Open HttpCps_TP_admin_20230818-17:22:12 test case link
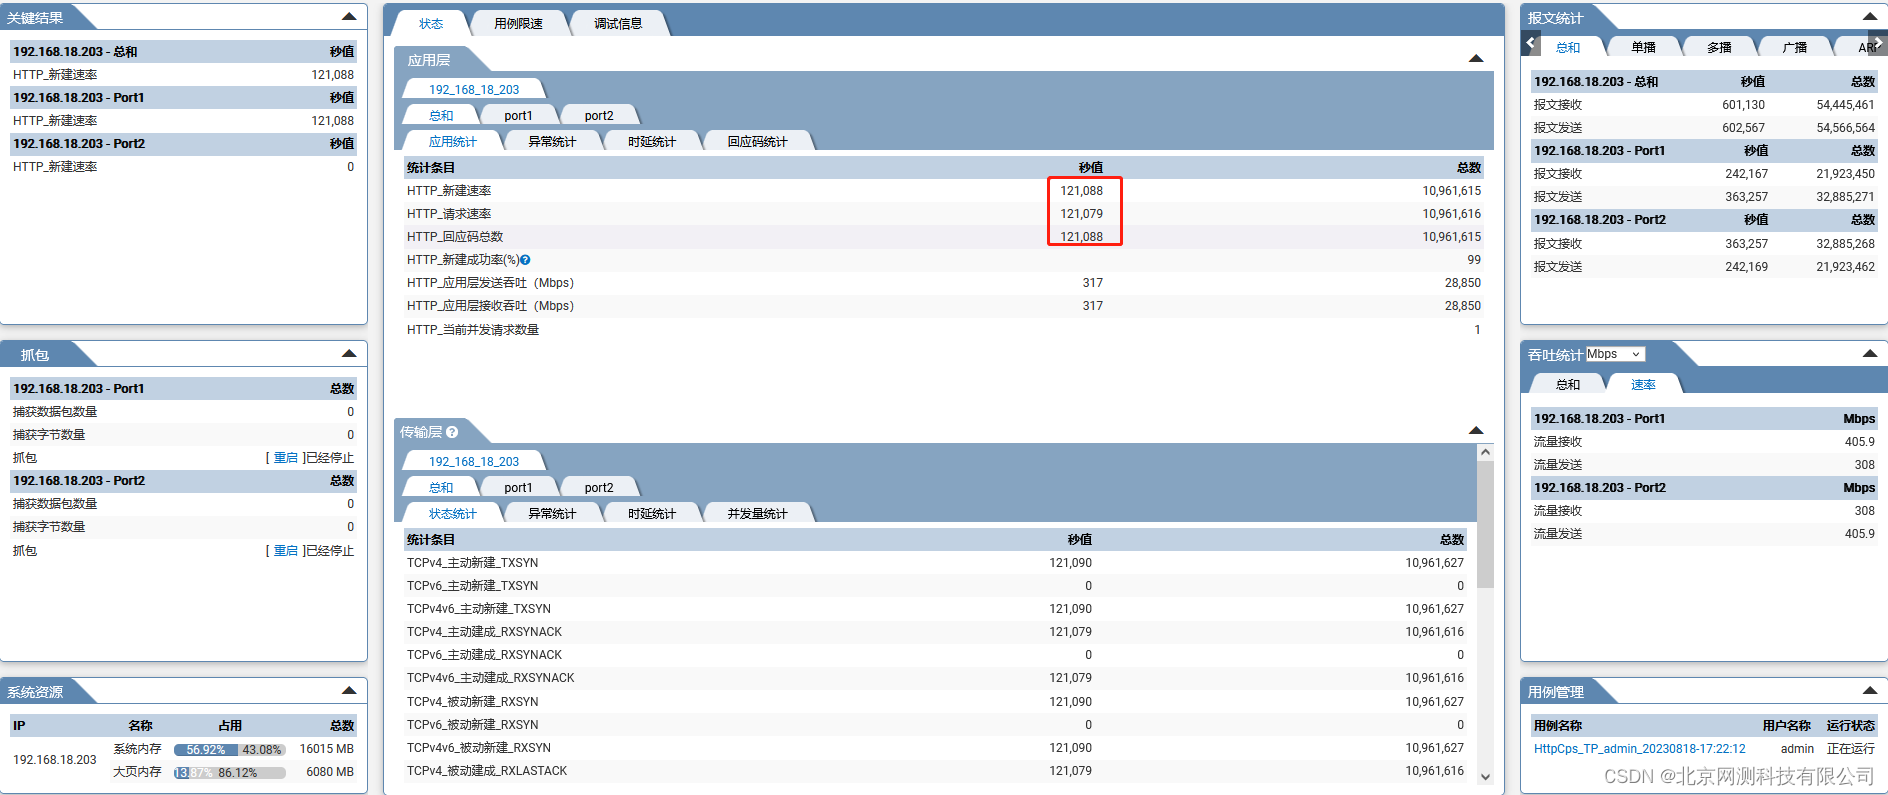Viewport: 1888px width, 795px height. click(1639, 749)
